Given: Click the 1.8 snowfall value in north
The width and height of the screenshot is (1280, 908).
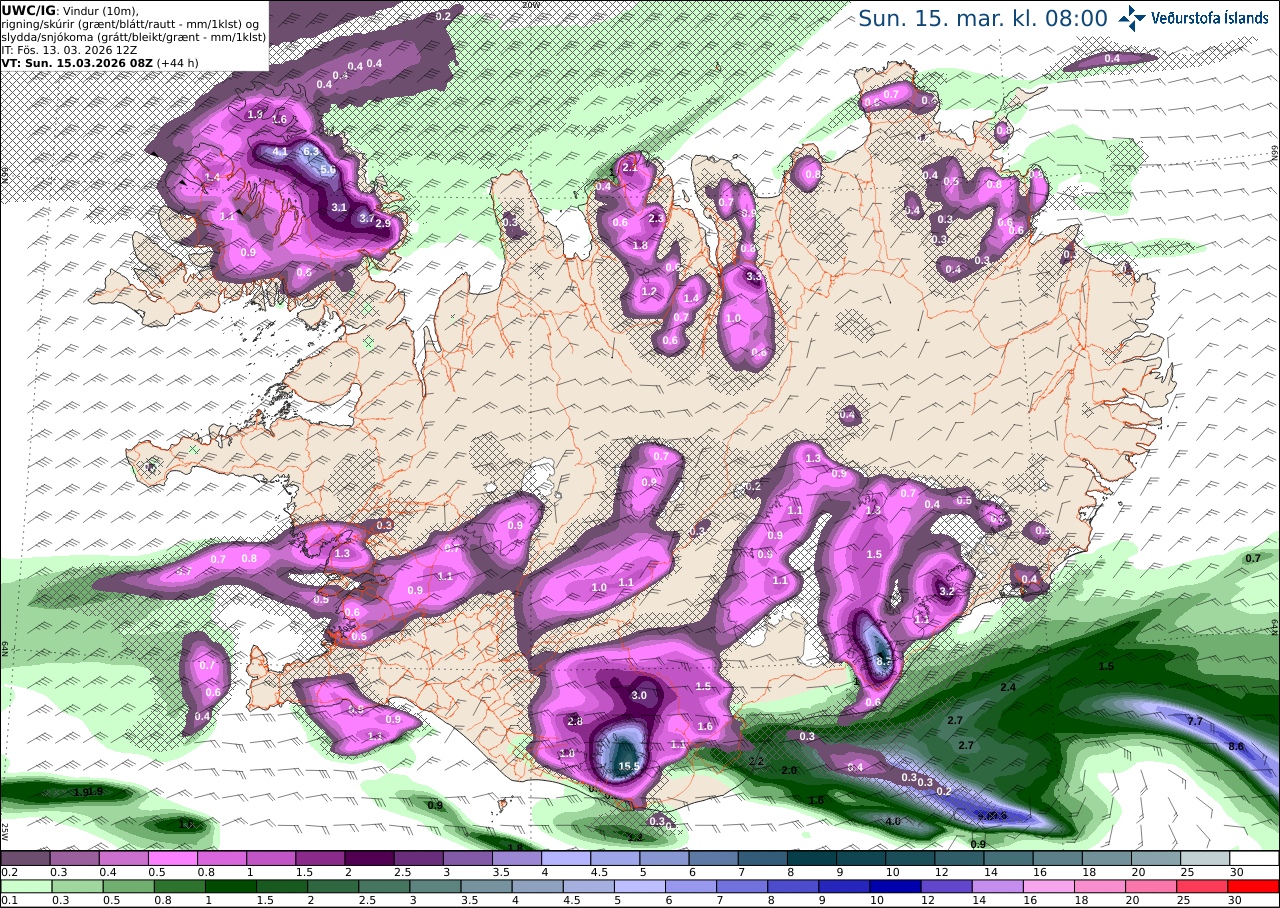Looking at the screenshot, I should pos(640,245).
